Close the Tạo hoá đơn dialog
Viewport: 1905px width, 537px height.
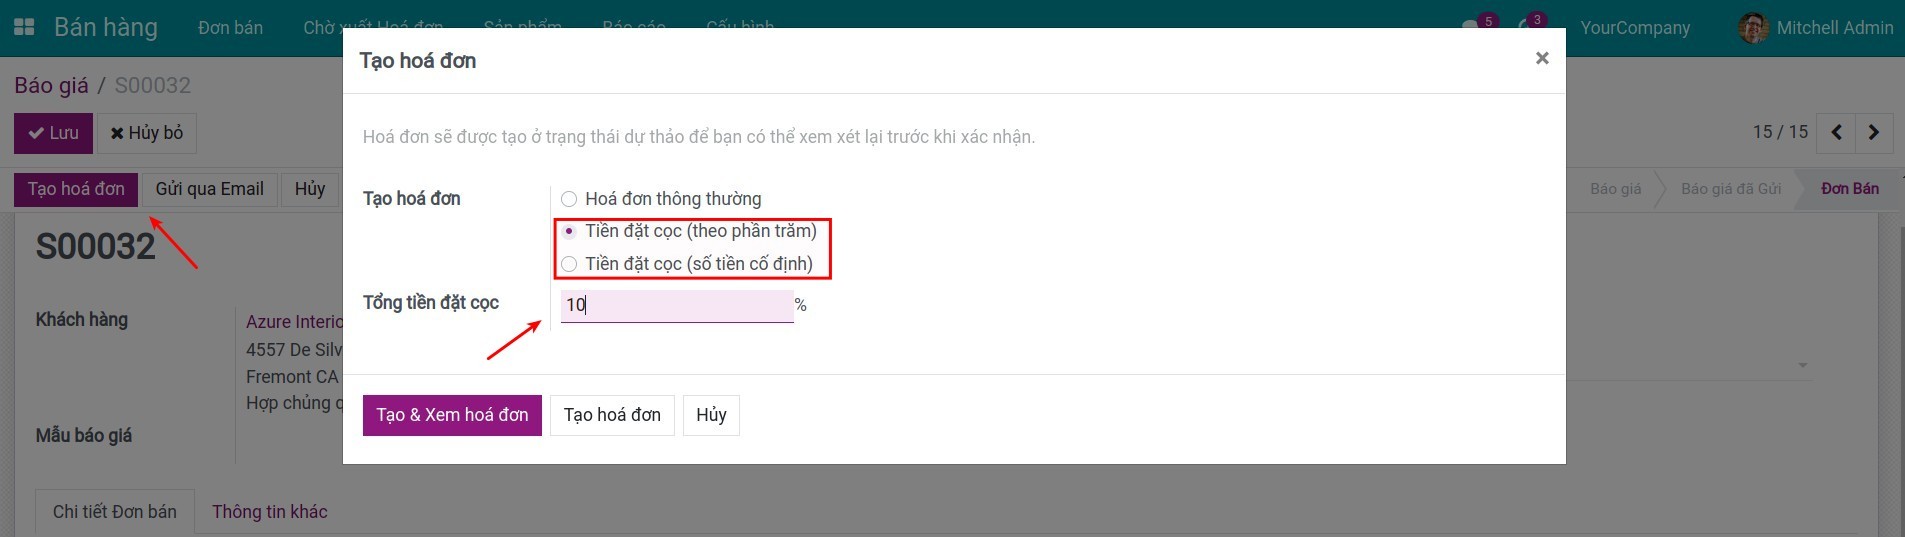(1542, 58)
